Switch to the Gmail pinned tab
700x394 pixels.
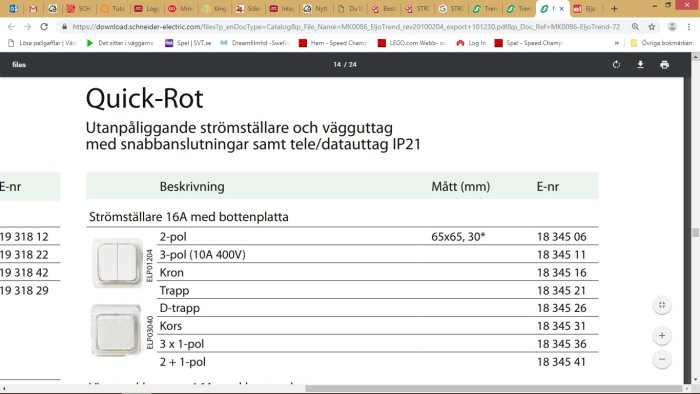pos(33,8)
